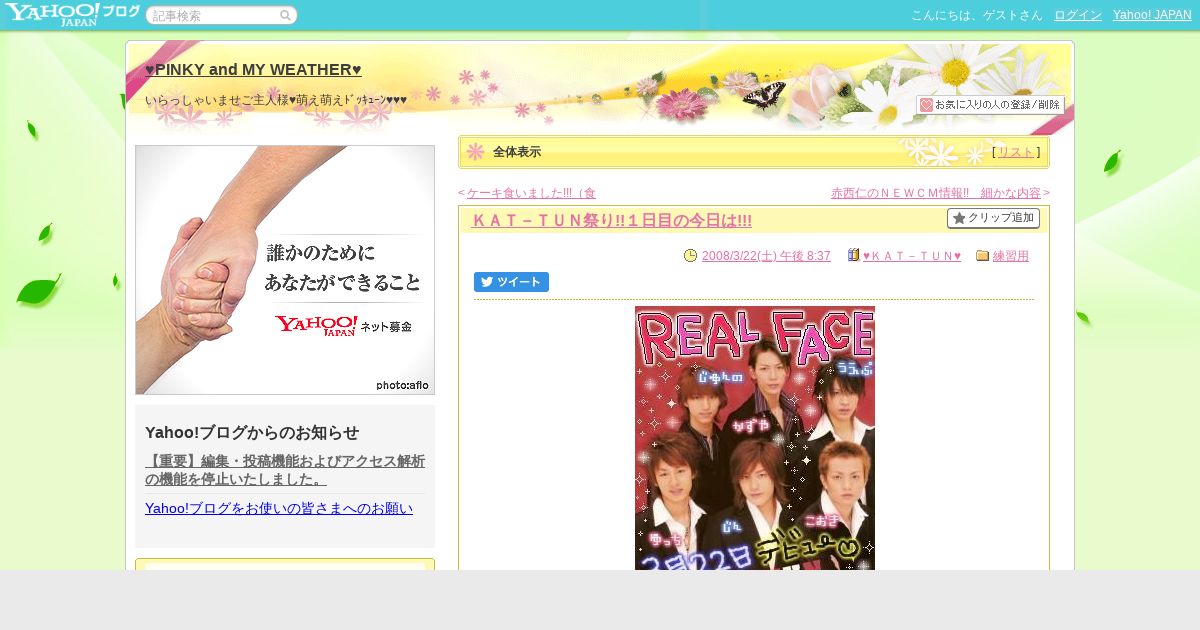The height and width of the screenshot is (630, 1200).
Task: Open Yahoo!ブログをお使いの皆さまへのお願い link
Action: (279, 508)
